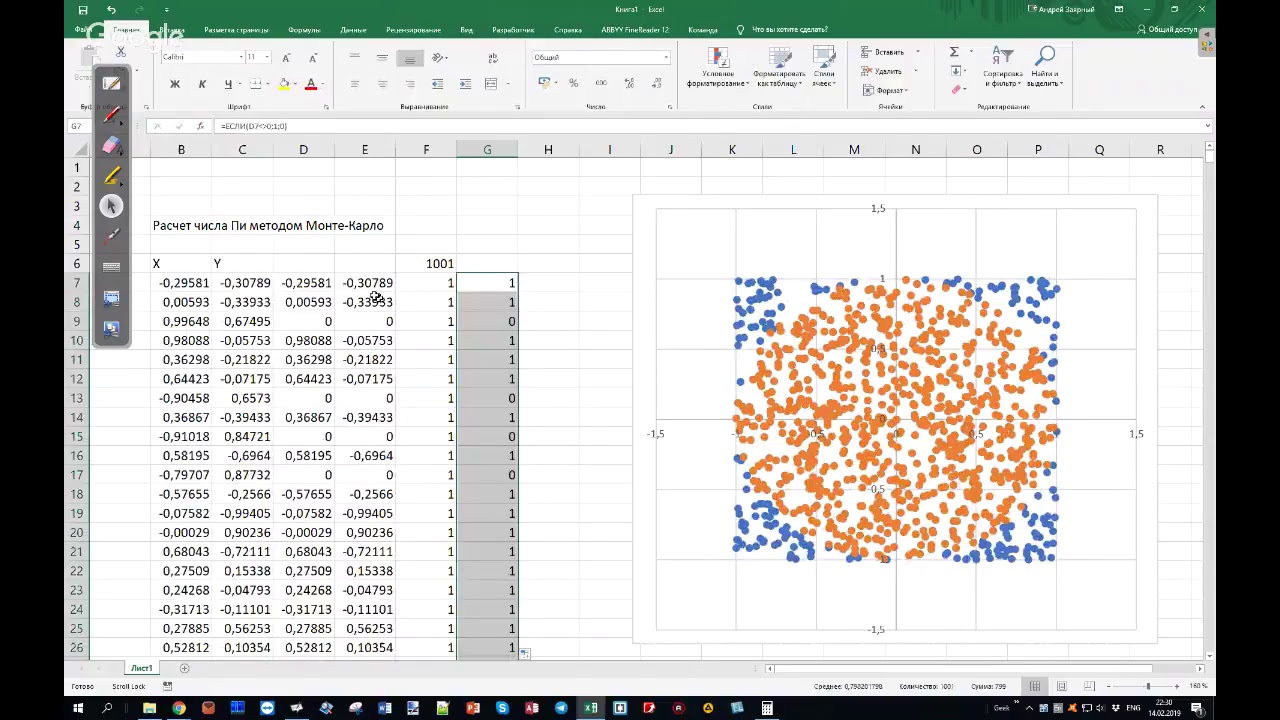This screenshot has height=720, width=1280.
Task: Select the yellow highlighter annotation tool
Action: 111,176
